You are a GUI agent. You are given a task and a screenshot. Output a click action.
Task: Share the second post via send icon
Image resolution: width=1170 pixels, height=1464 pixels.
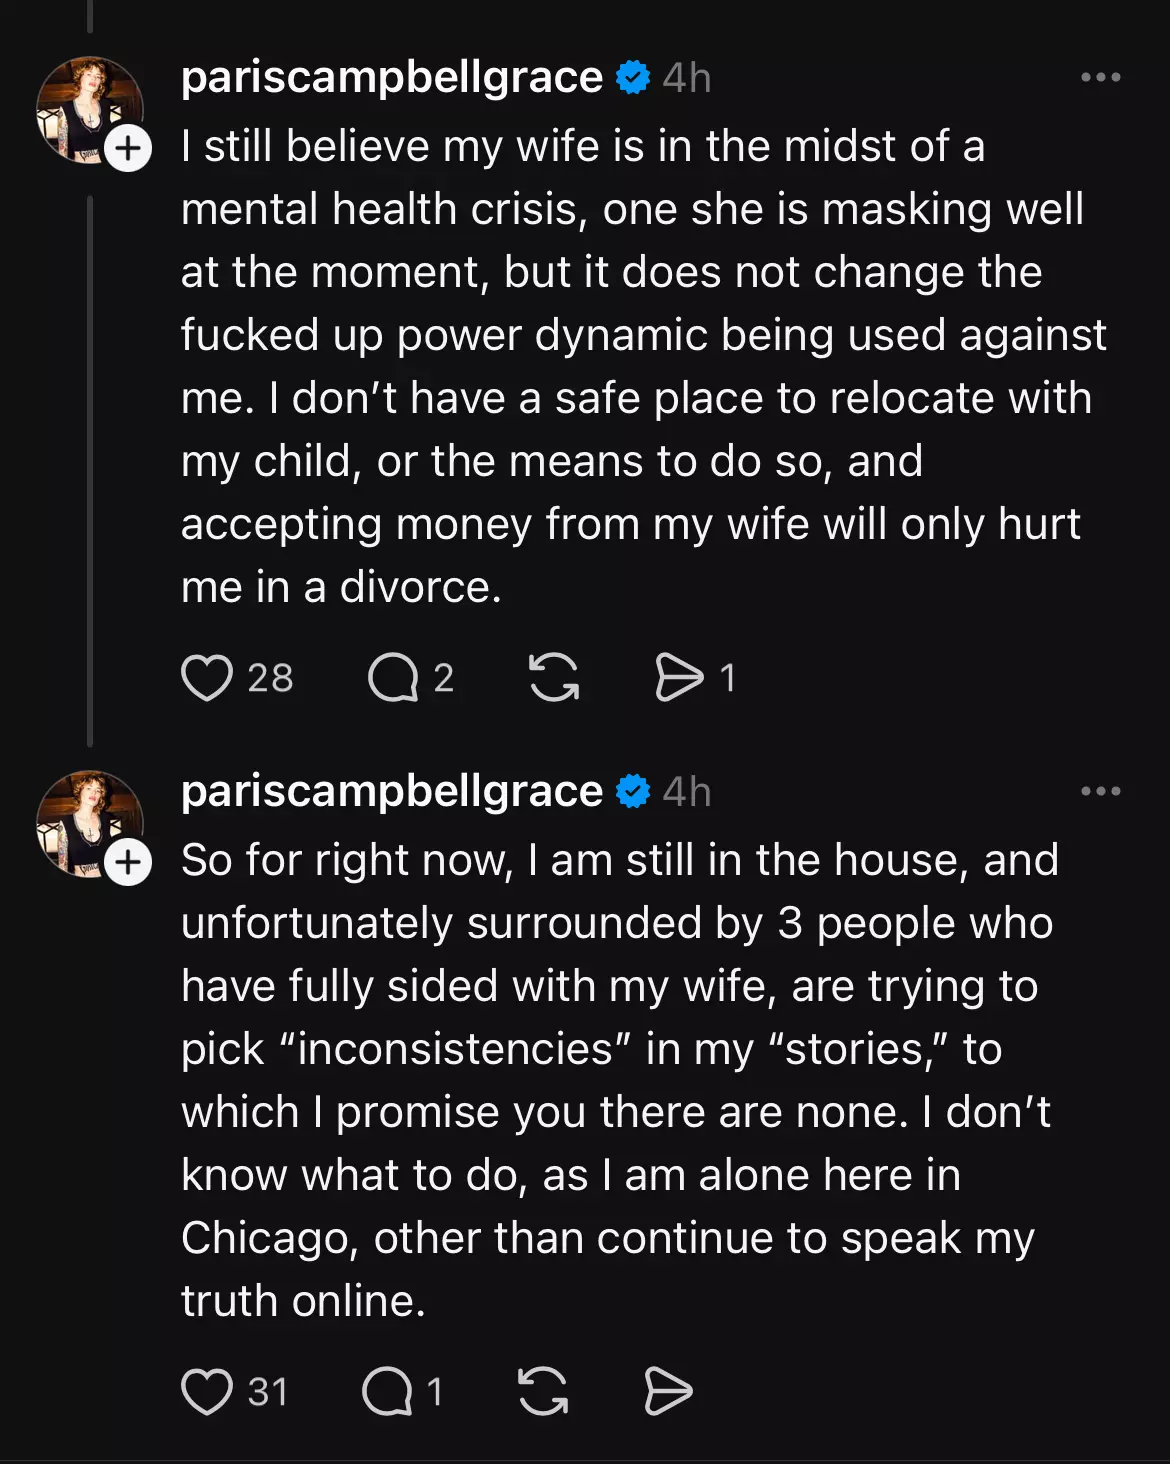tap(668, 1392)
